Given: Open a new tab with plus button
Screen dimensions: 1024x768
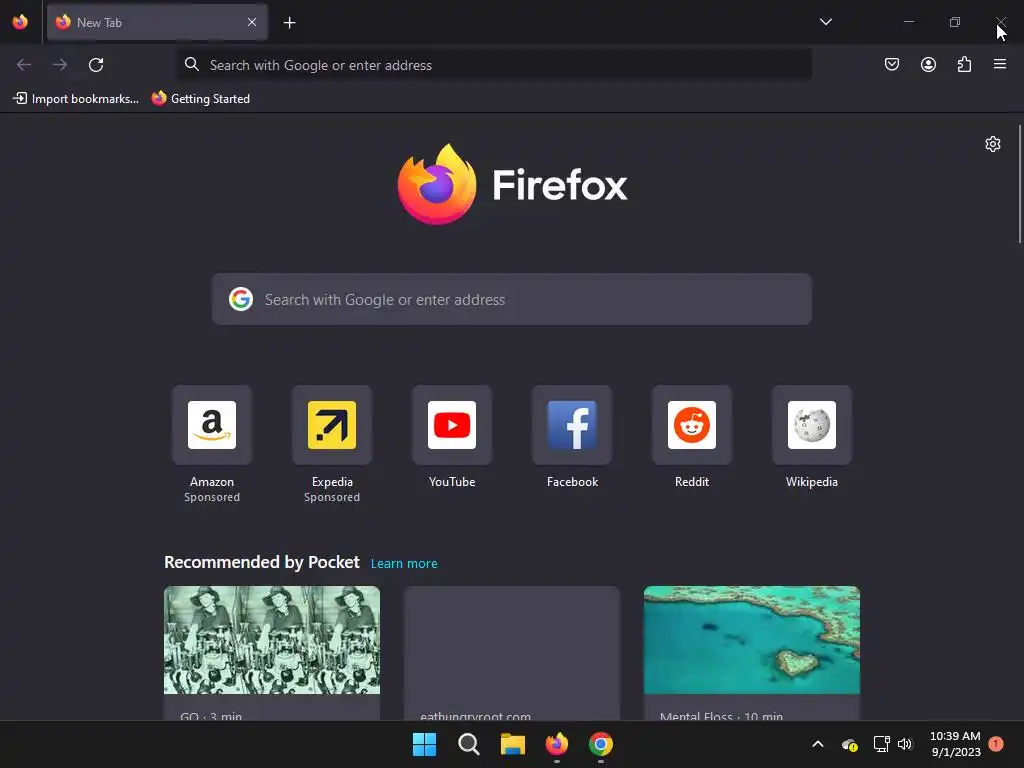Looking at the screenshot, I should [x=289, y=23].
